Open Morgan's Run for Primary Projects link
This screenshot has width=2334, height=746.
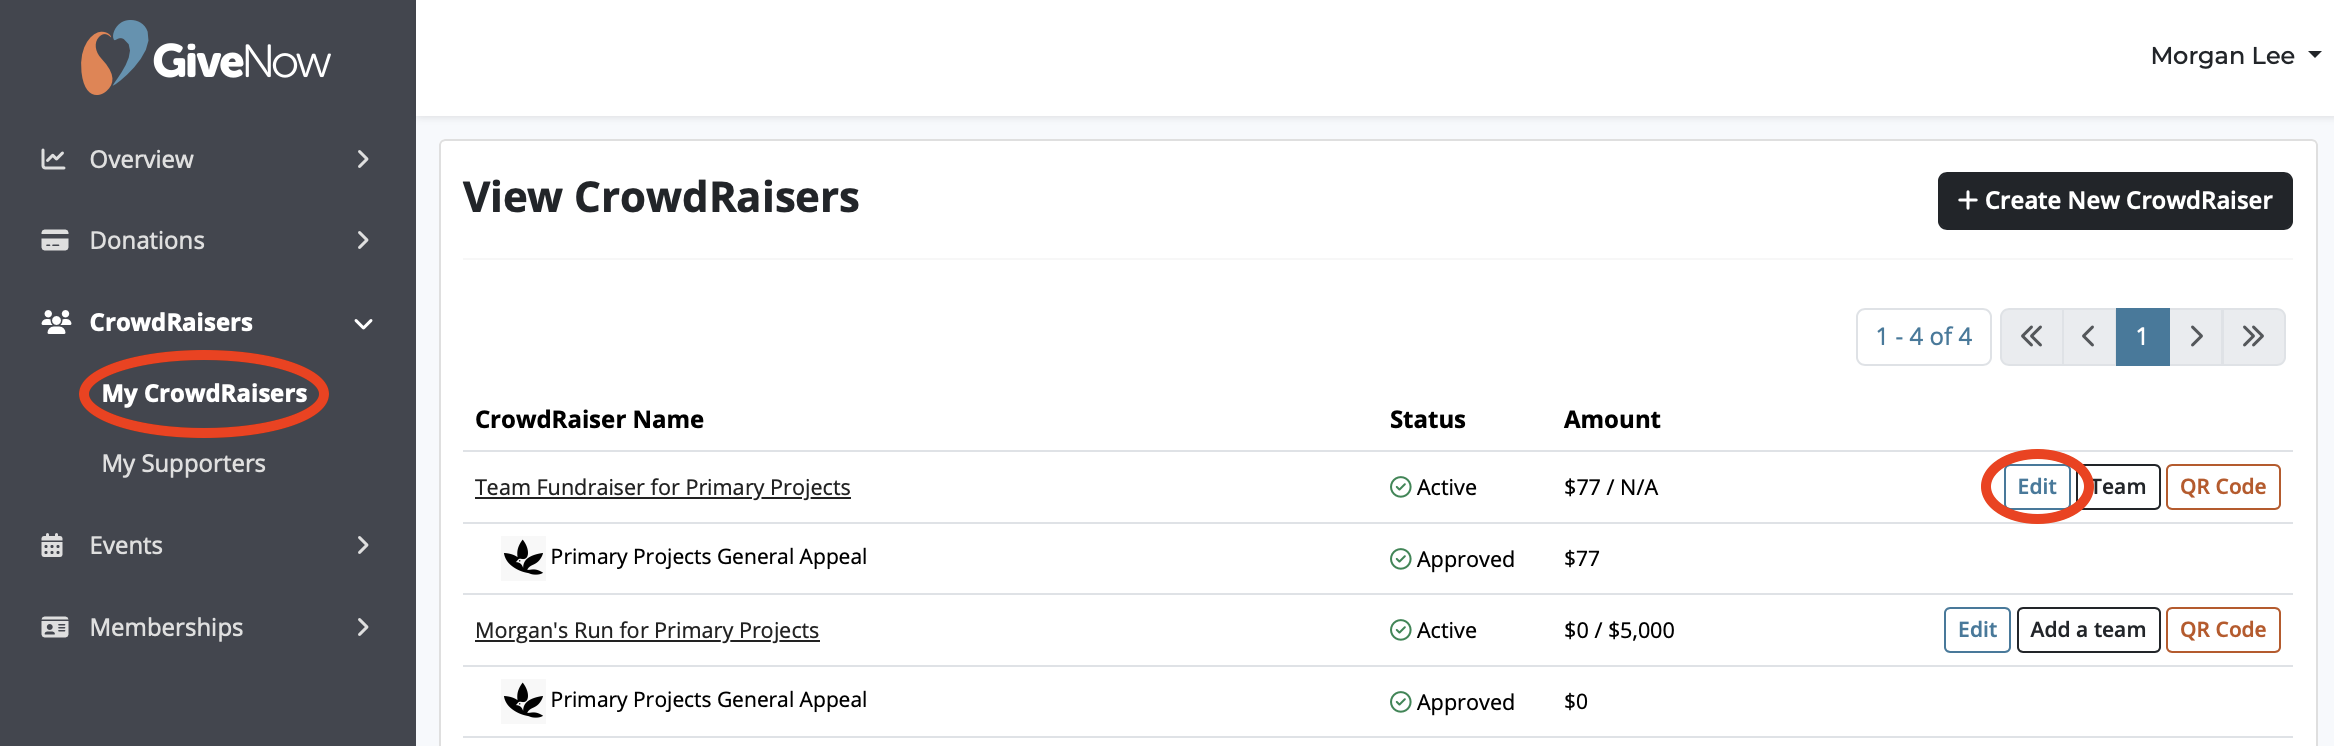pos(647,630)
